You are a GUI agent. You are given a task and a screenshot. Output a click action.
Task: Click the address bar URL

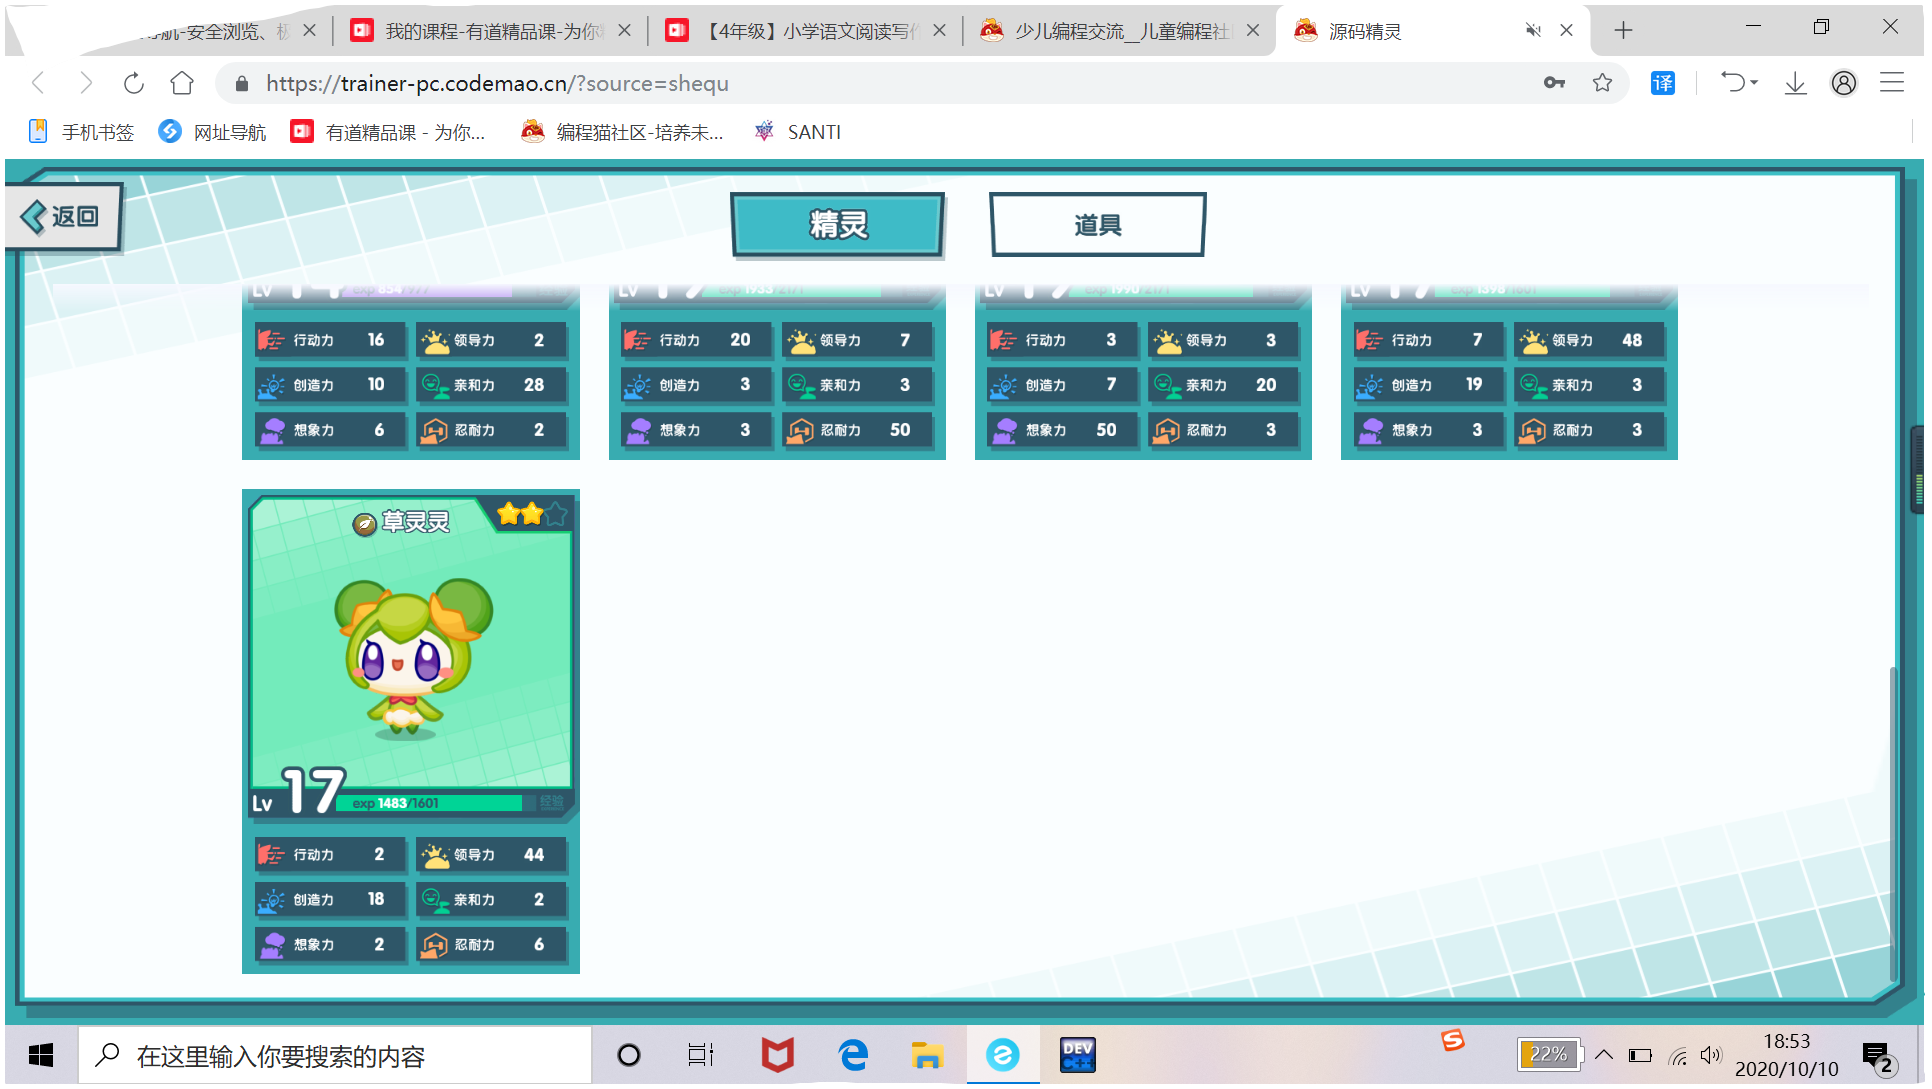pos(497,84)
